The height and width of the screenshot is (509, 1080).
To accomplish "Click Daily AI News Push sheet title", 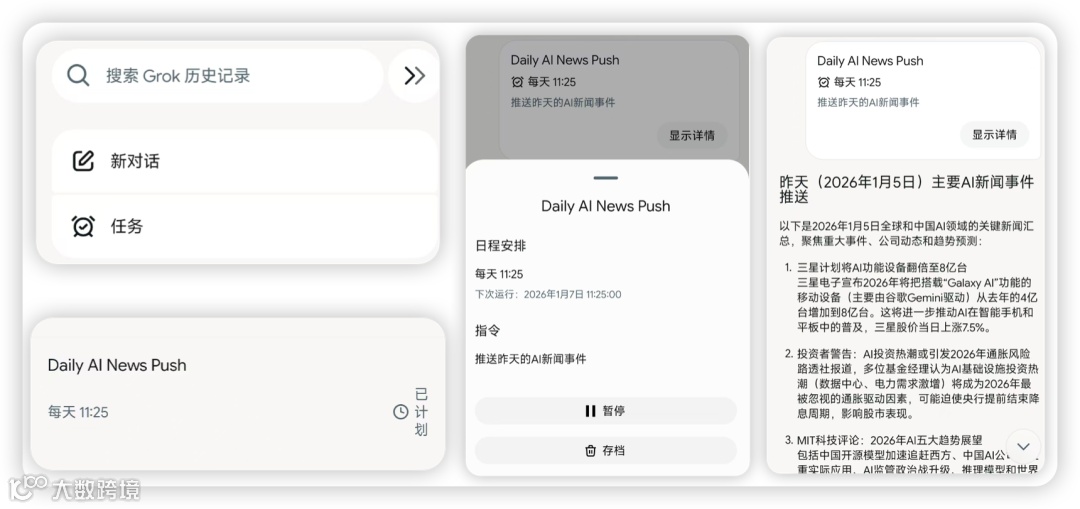I will click(x=606, y=206).
